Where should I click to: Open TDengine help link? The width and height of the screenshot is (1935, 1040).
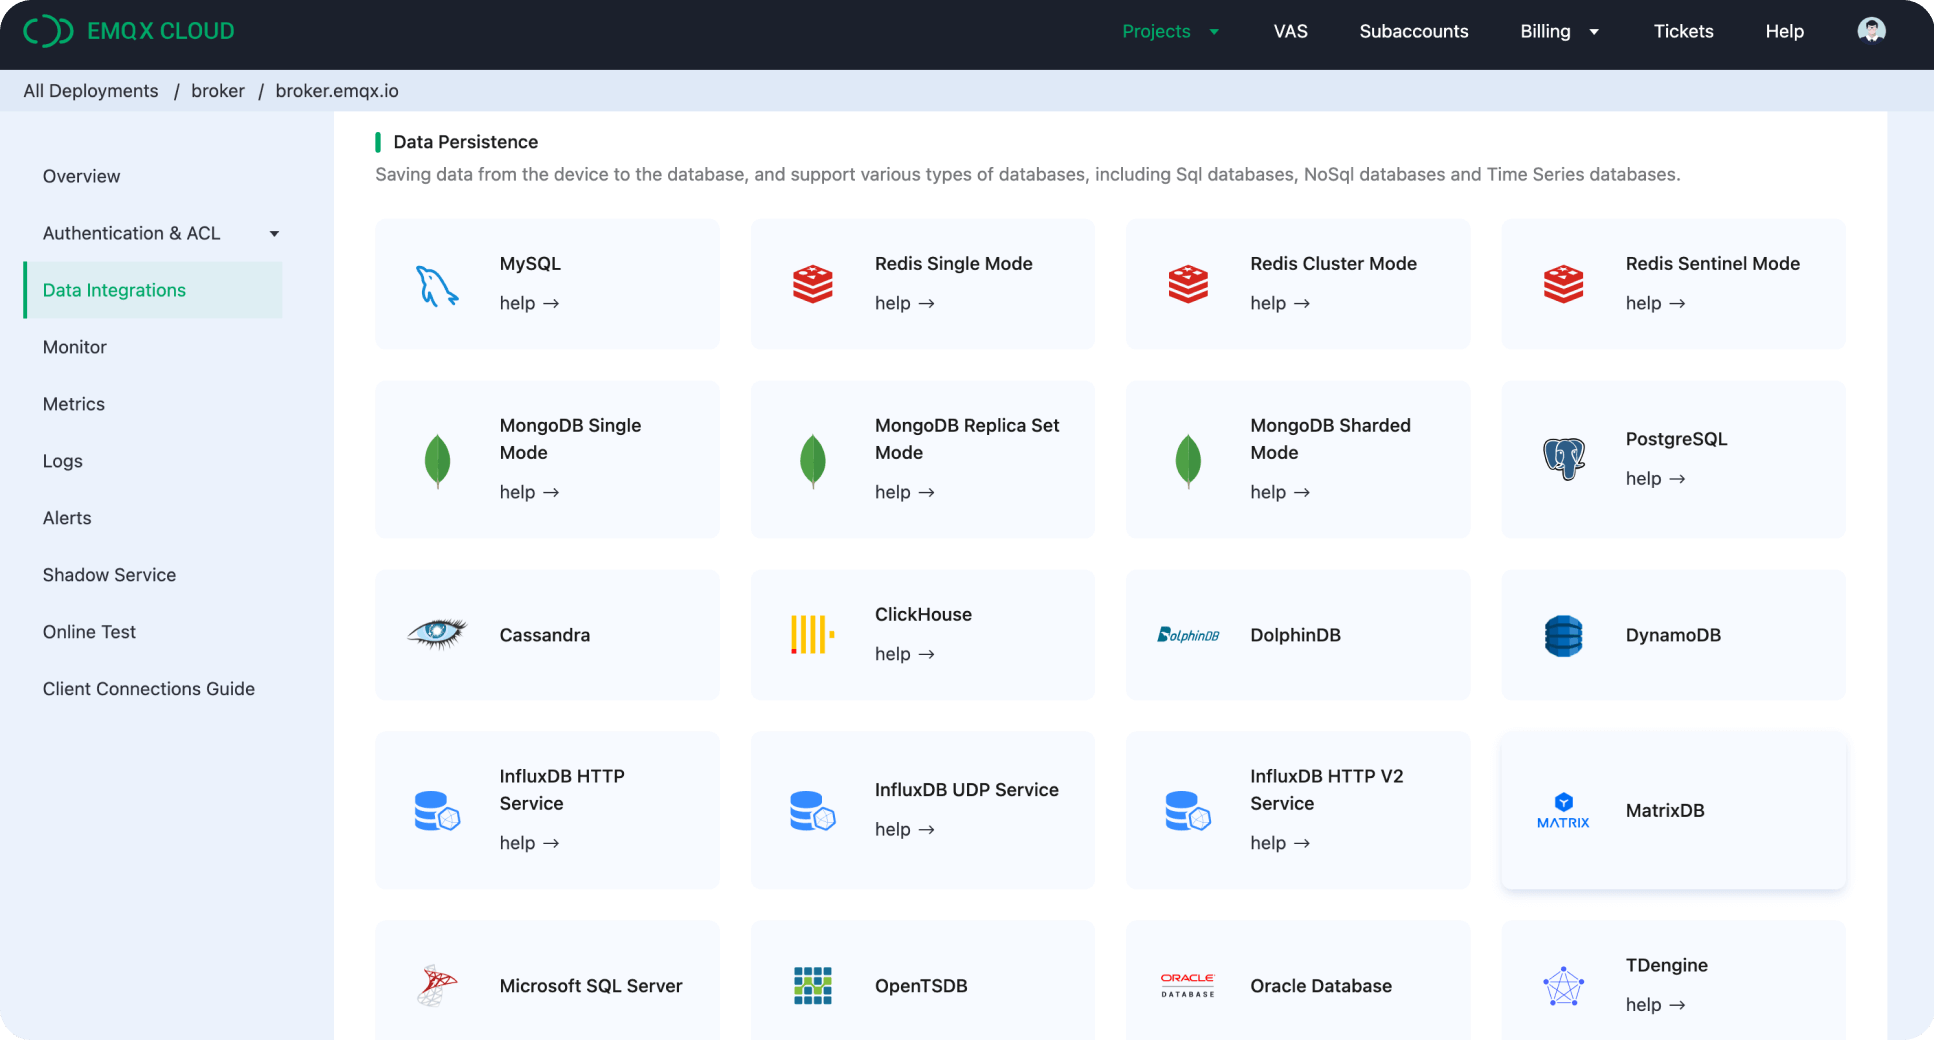[1655, 1005]
